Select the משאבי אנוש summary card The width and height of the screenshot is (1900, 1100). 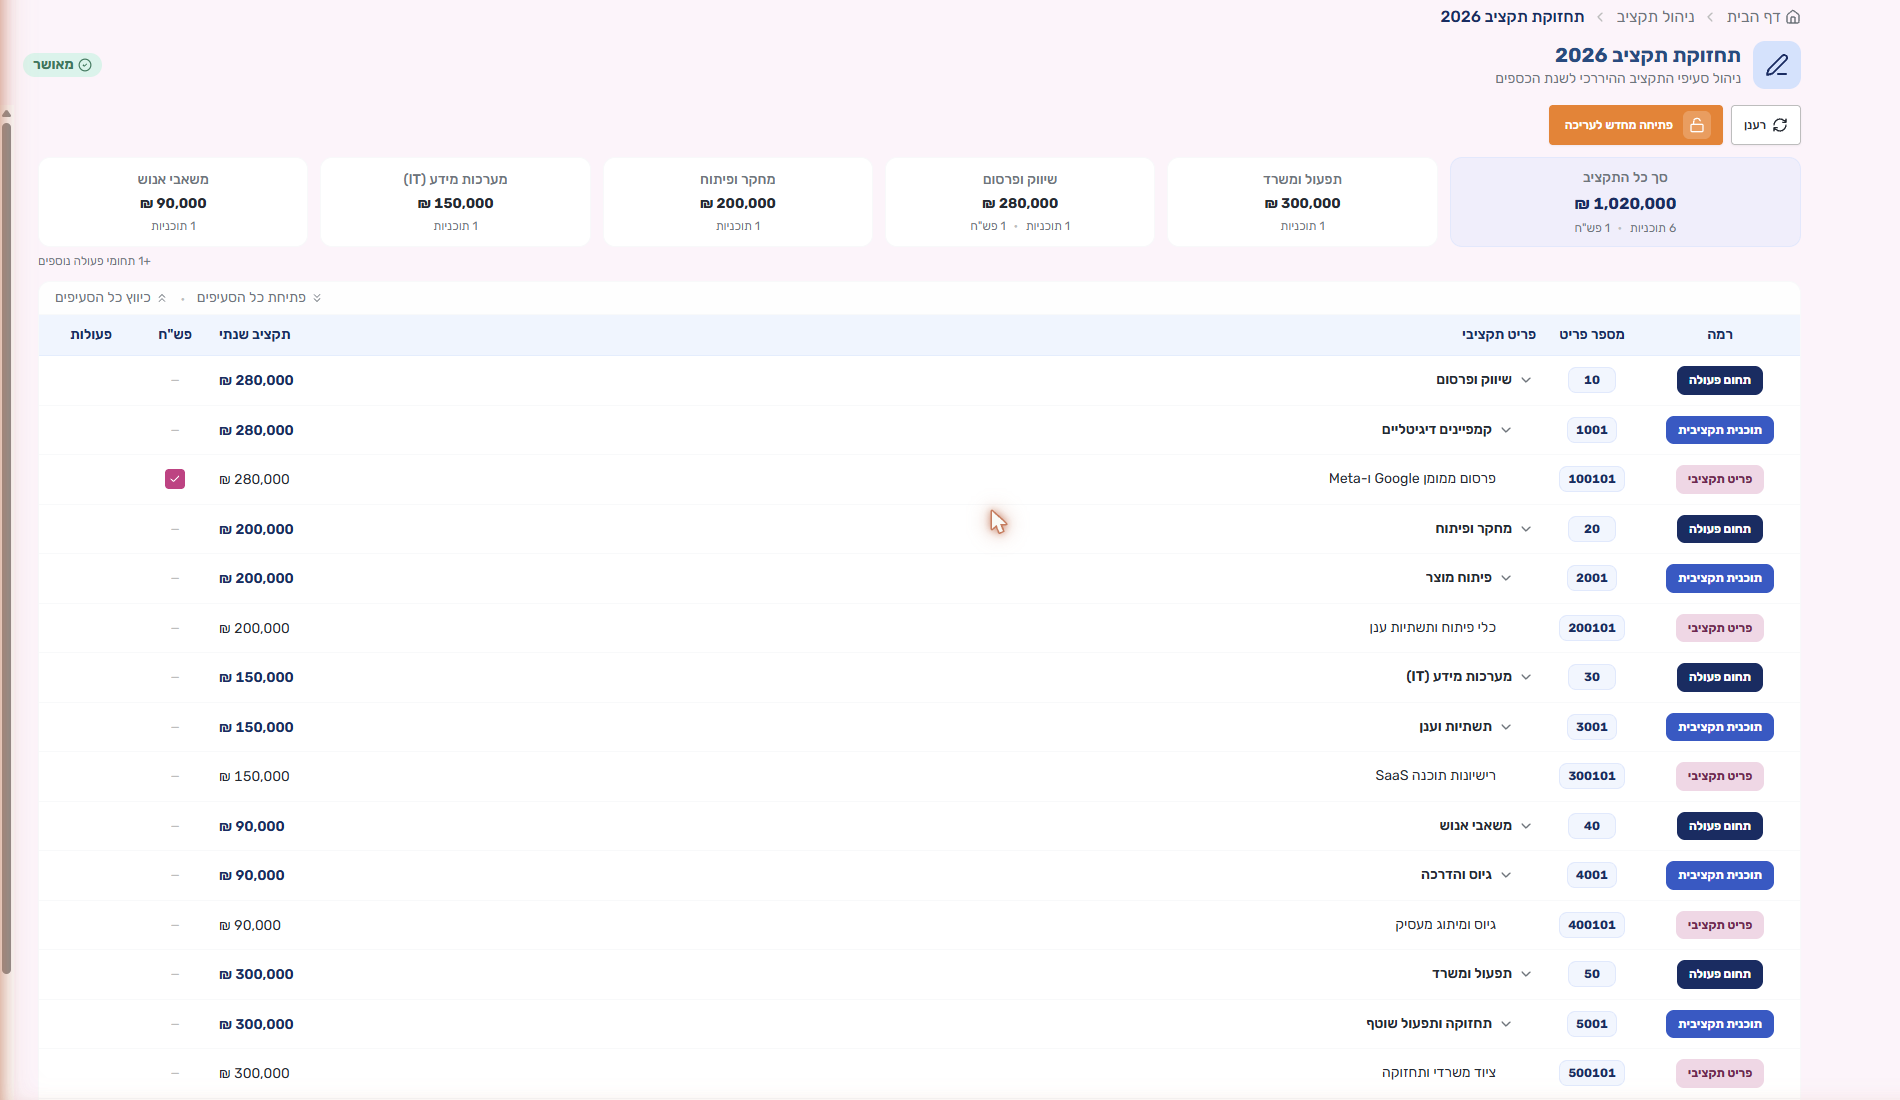point(173,202)
